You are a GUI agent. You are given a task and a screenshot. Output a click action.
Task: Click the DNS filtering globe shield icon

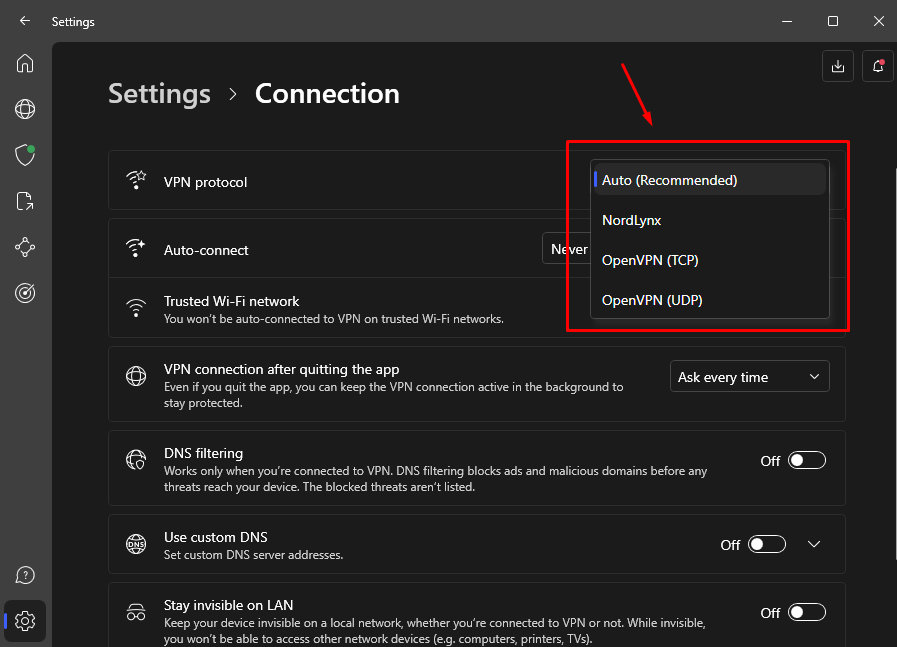pyautogui.click(x=136, y=459)
